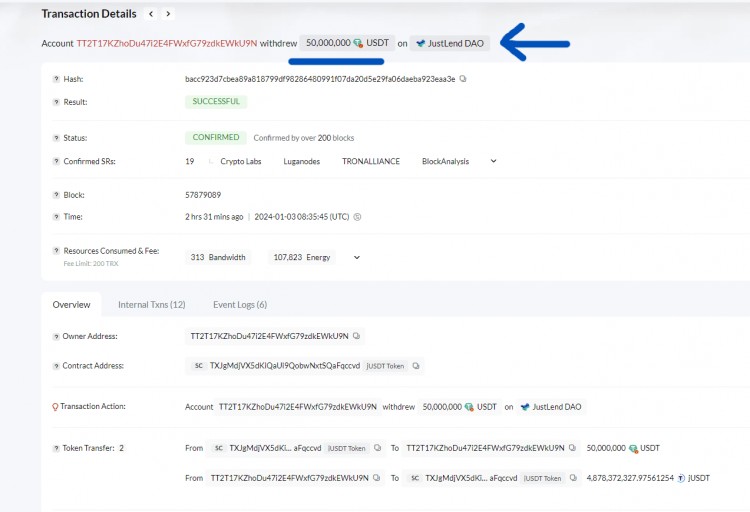
Task: Expand Resources Consumed details after Energy
Action: coord(357,257)
